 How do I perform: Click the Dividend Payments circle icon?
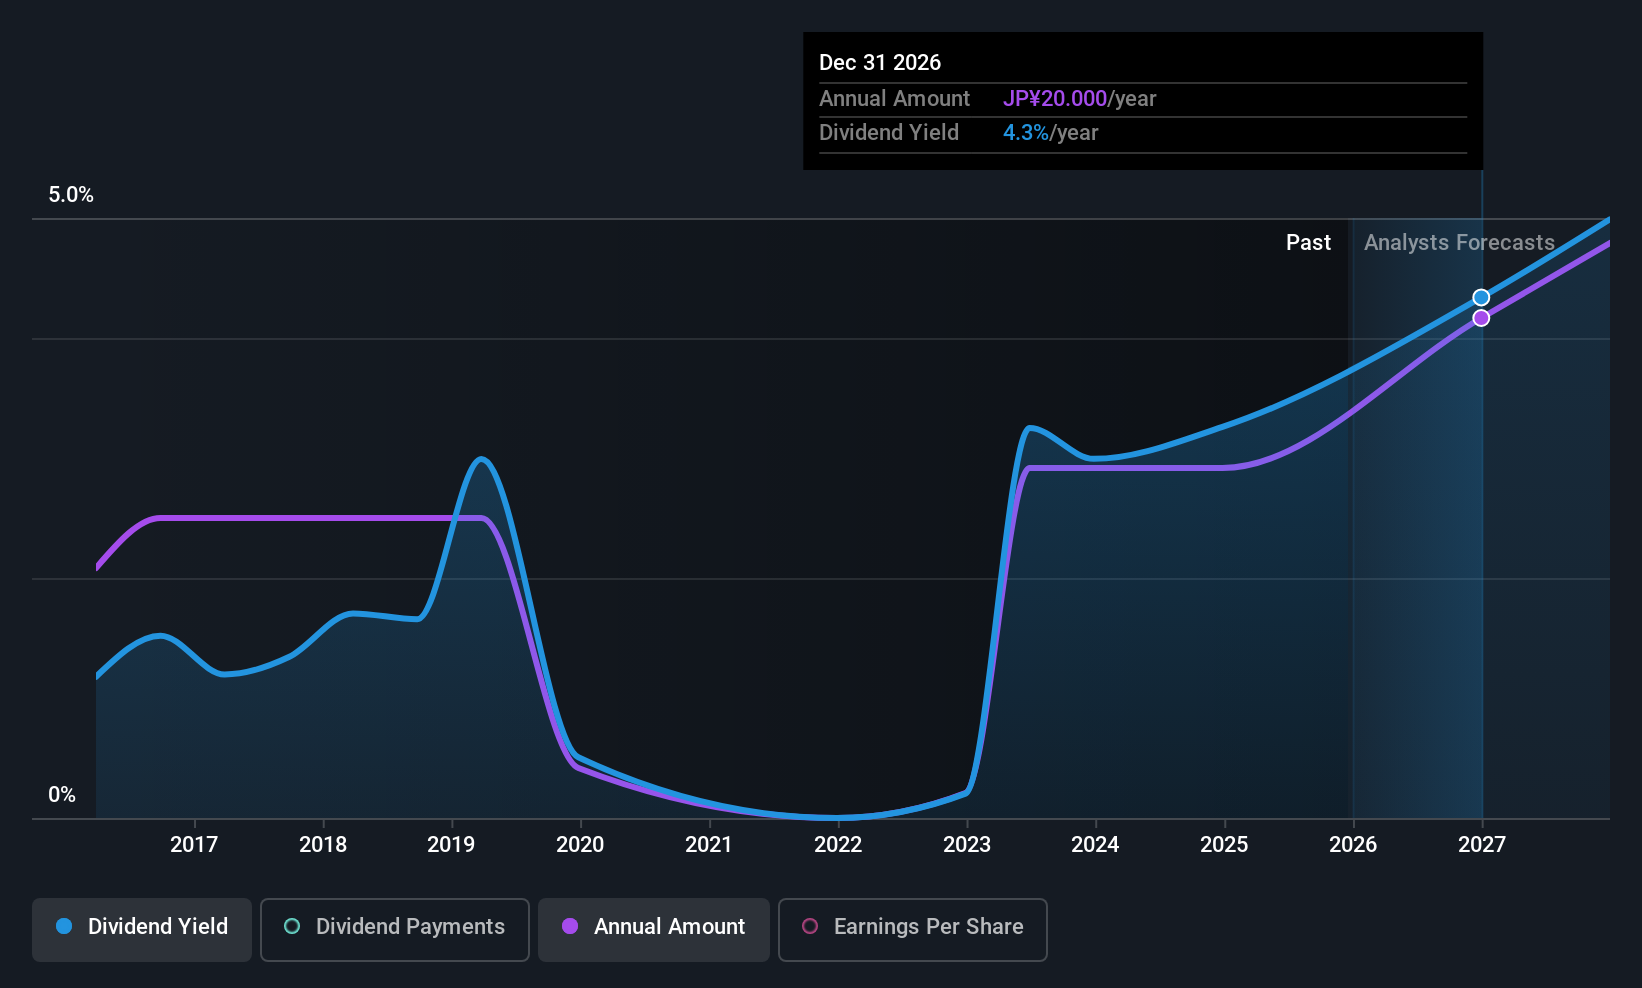pos(291,927)
